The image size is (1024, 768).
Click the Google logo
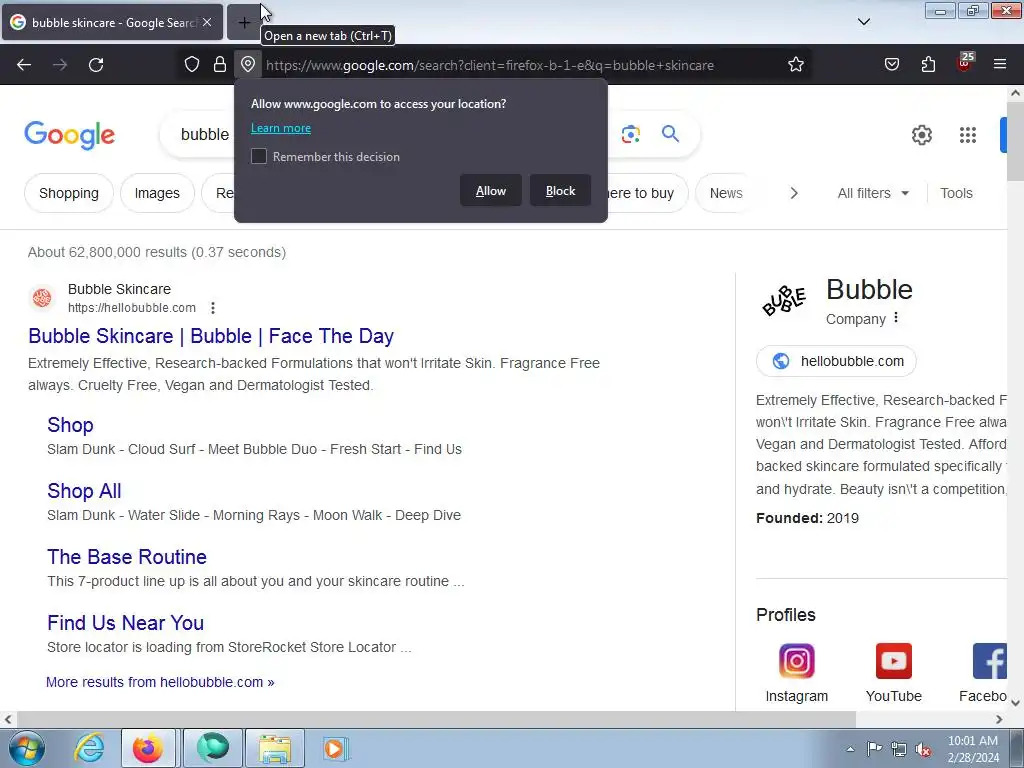(70, 135)
